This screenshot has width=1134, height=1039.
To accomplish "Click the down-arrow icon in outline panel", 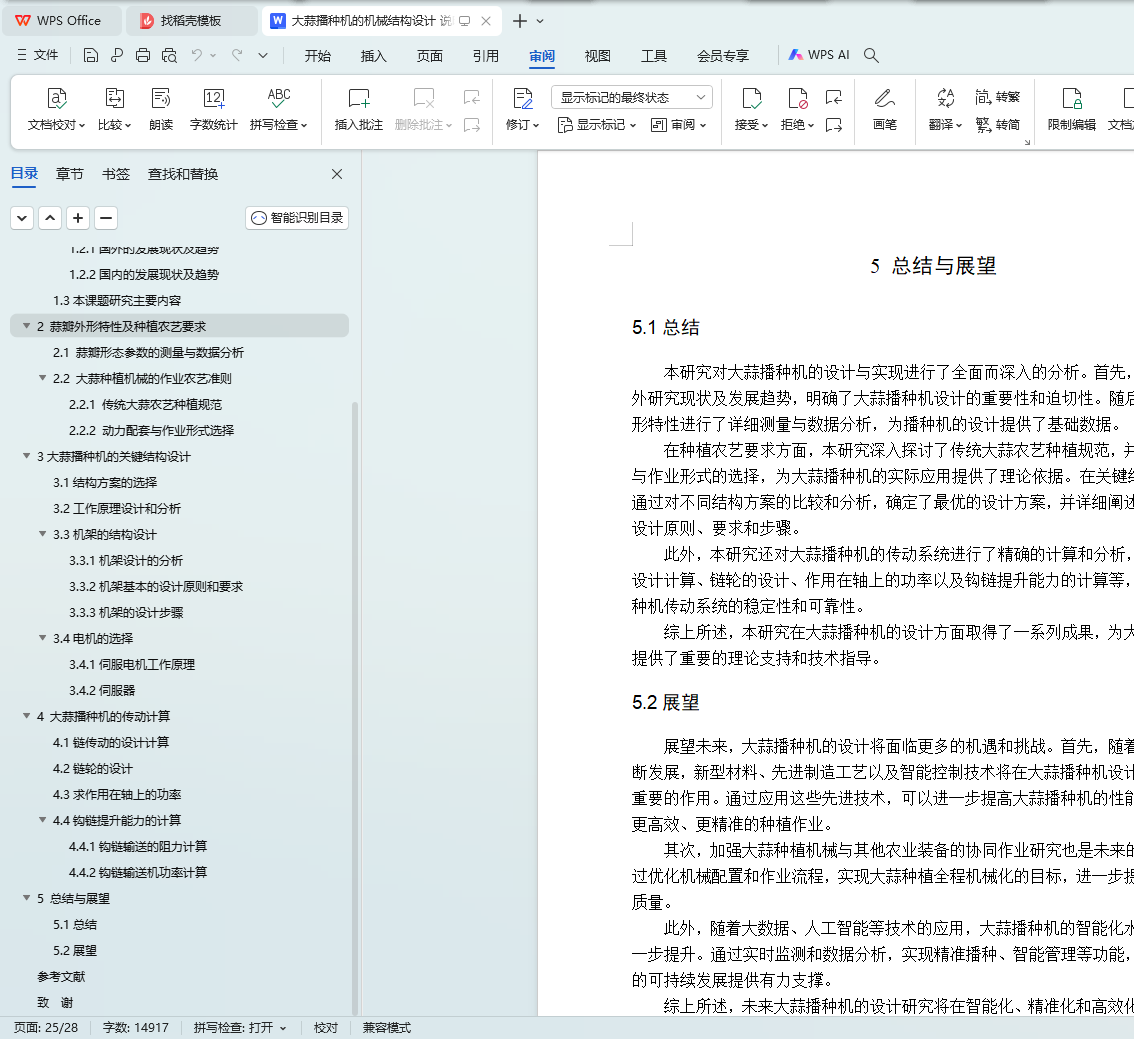I will [22, 218].
